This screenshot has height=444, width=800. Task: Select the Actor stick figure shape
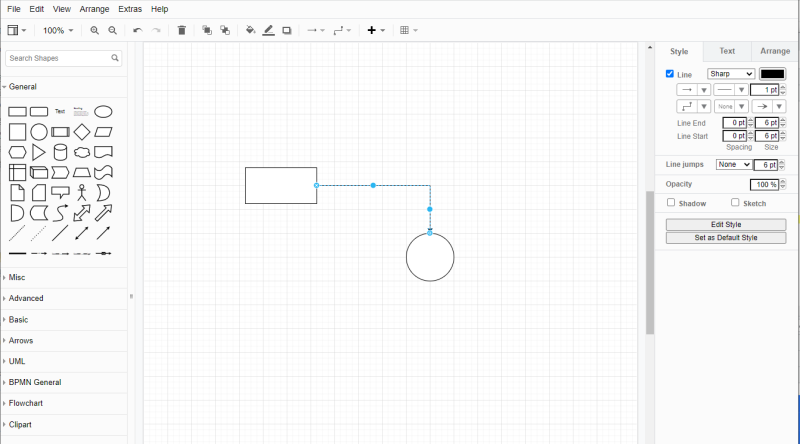coord(82,193)
